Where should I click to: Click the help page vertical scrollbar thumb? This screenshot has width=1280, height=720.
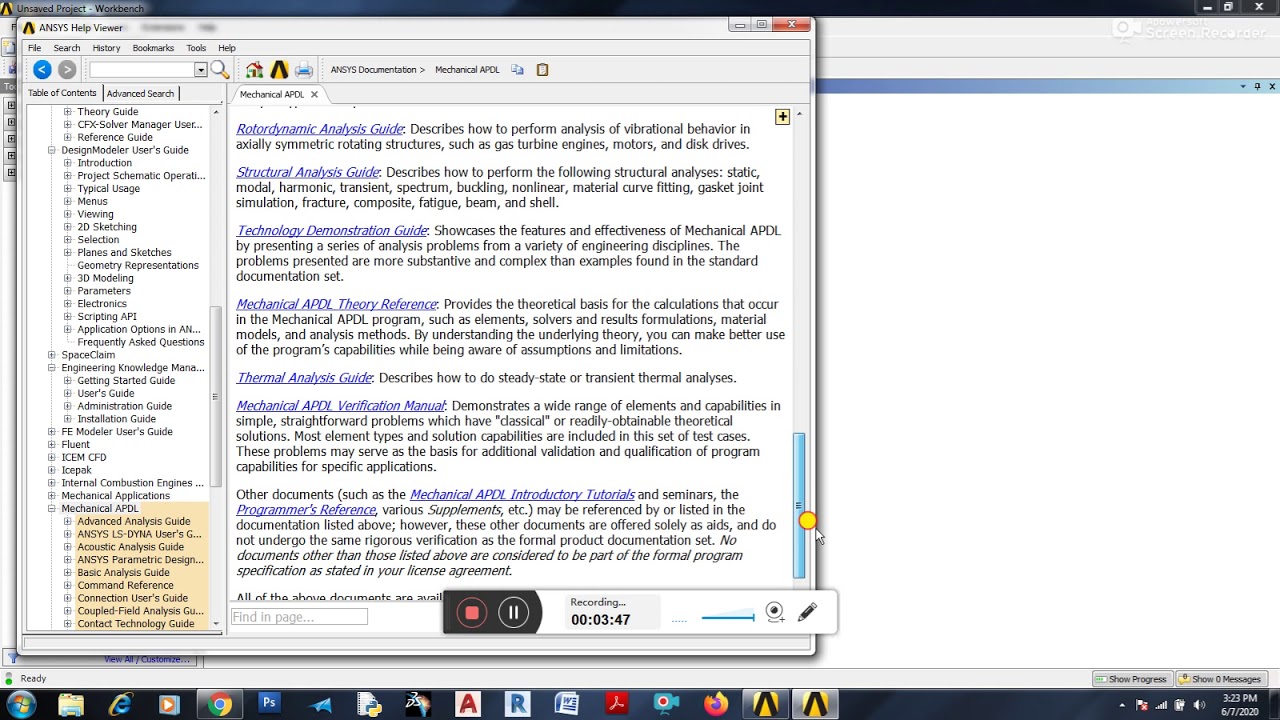point(798,504)
